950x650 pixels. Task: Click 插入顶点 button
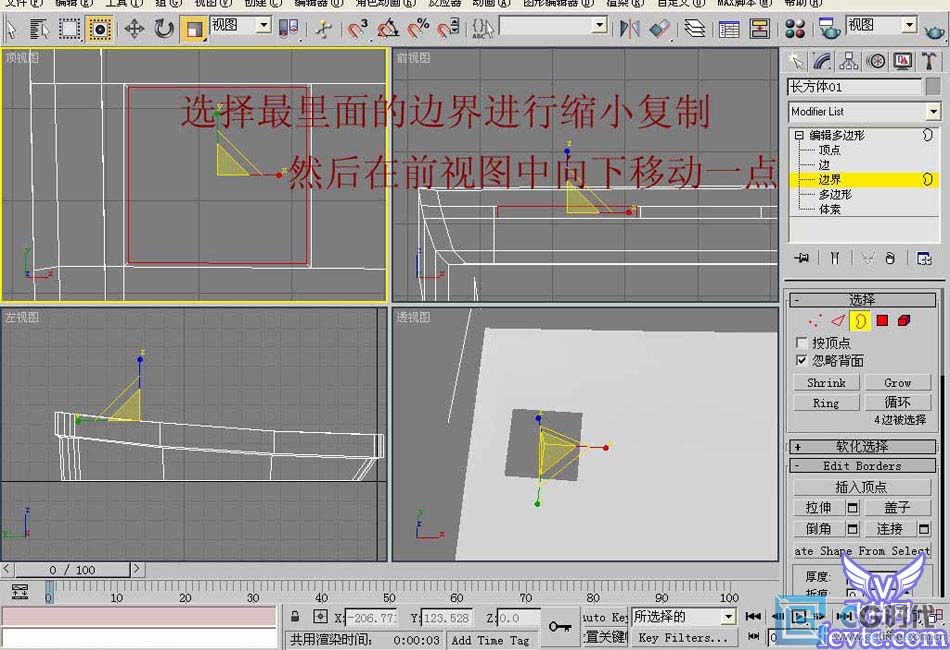pyautogui.click(x=862, y=487)
